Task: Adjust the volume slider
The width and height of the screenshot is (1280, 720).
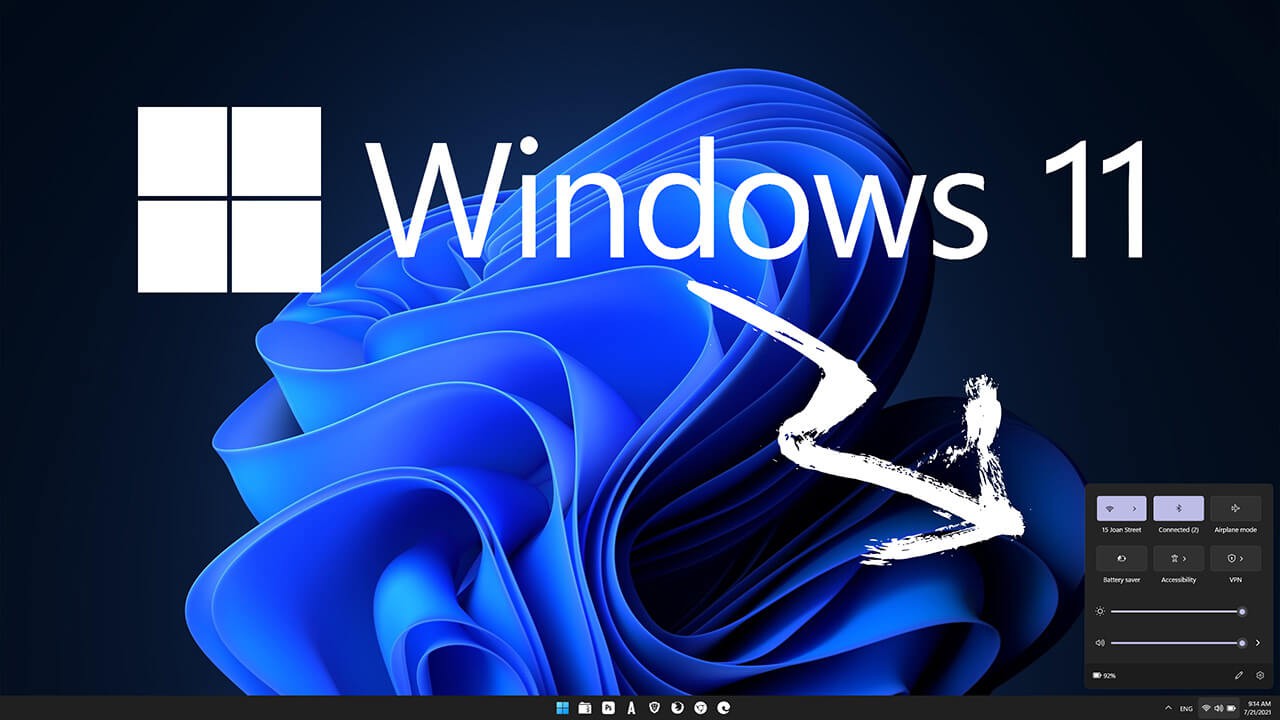Action: tap(1177, 643)
